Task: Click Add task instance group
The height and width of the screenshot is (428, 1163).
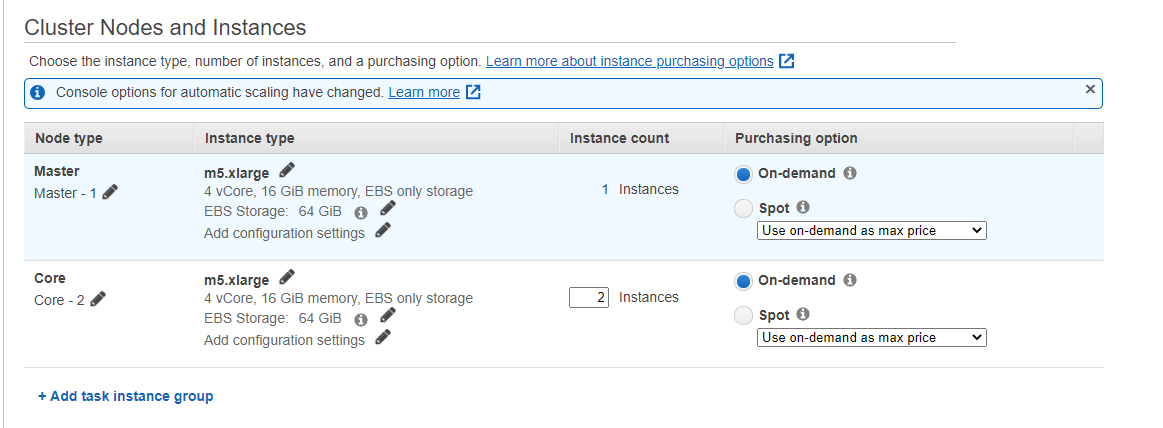Action: tap(126, 396)
